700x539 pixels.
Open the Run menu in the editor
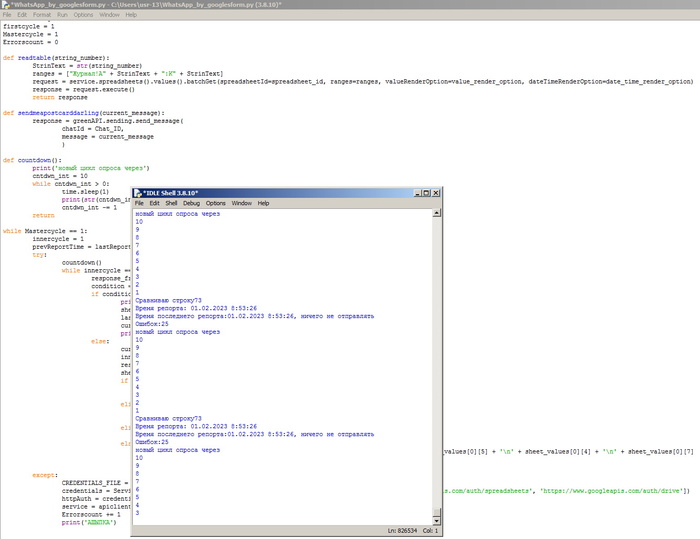pyautogui.click(x=63, y=15)
